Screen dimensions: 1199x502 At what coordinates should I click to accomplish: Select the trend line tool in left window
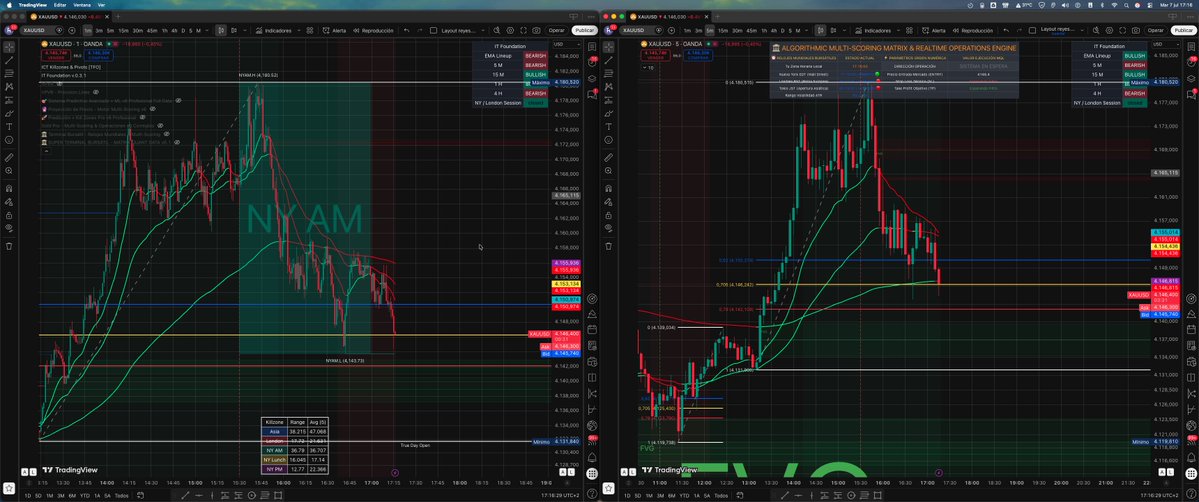tap(9, 60)
